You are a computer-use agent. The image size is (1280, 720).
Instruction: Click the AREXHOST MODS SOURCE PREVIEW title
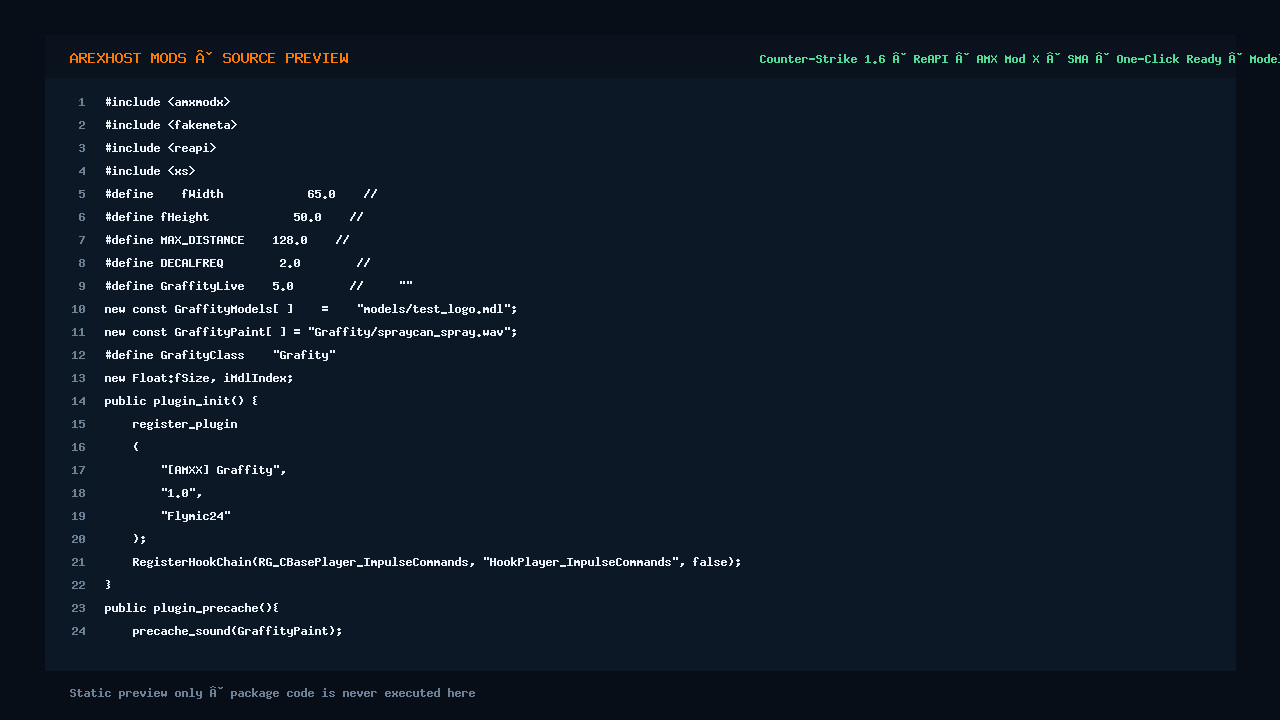point(209,58)
